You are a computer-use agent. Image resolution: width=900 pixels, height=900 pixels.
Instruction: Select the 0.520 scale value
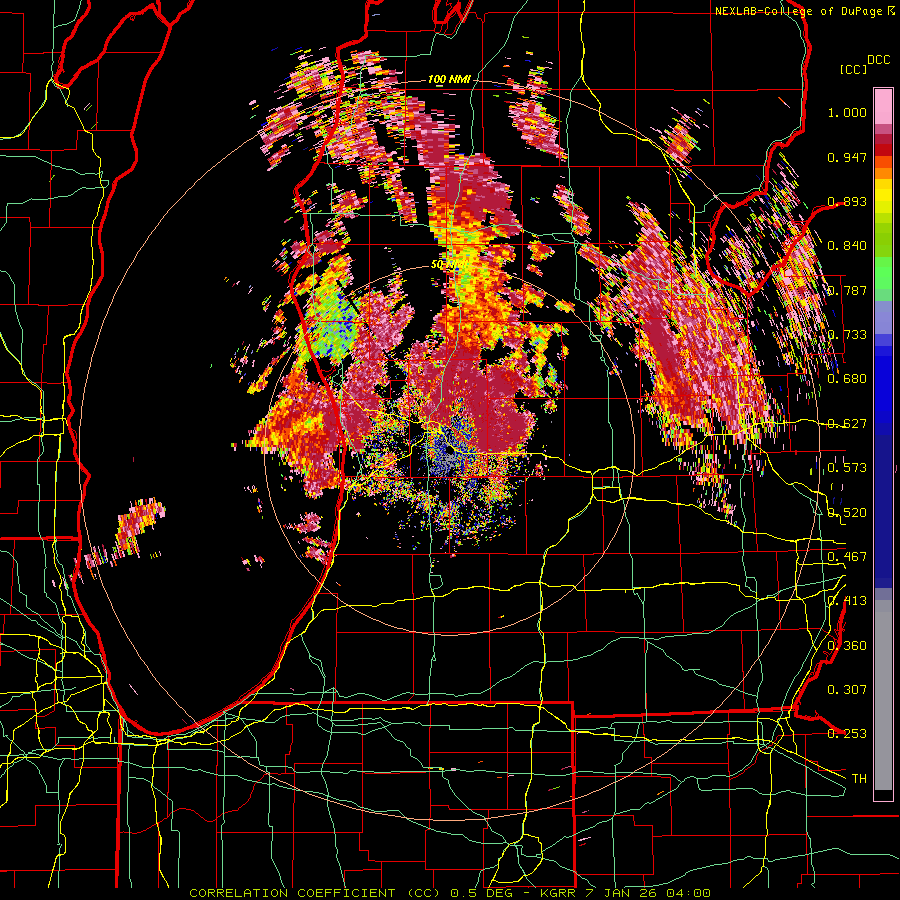(847, 513)
